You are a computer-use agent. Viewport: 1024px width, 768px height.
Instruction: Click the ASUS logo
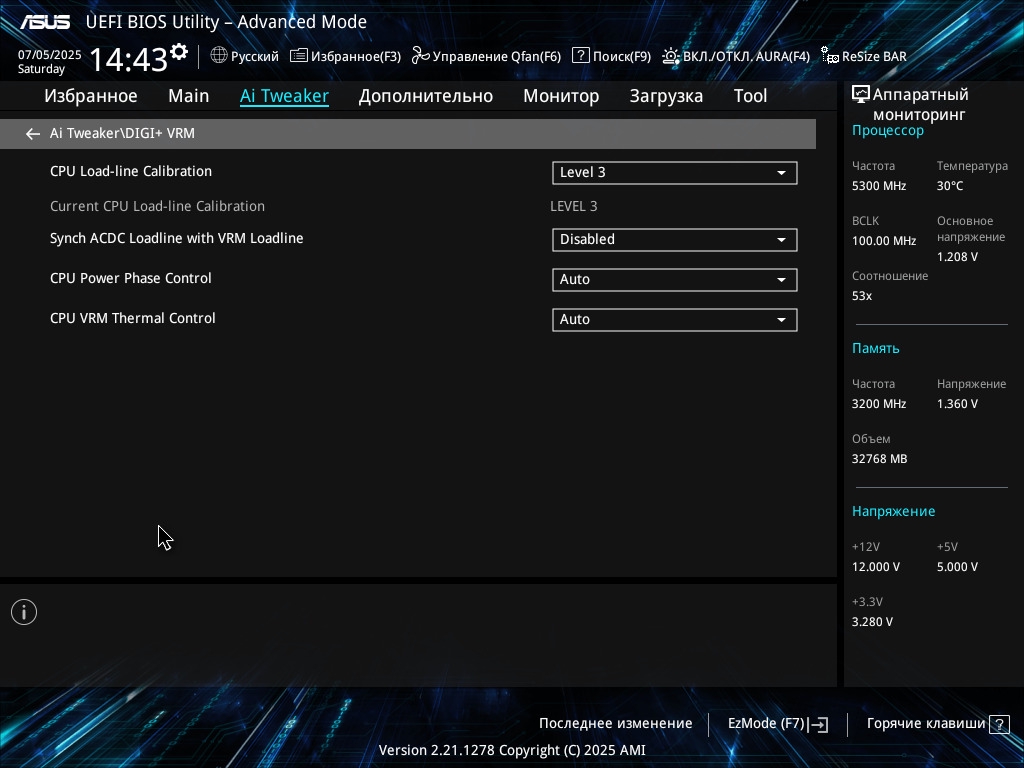pos(44,22)
